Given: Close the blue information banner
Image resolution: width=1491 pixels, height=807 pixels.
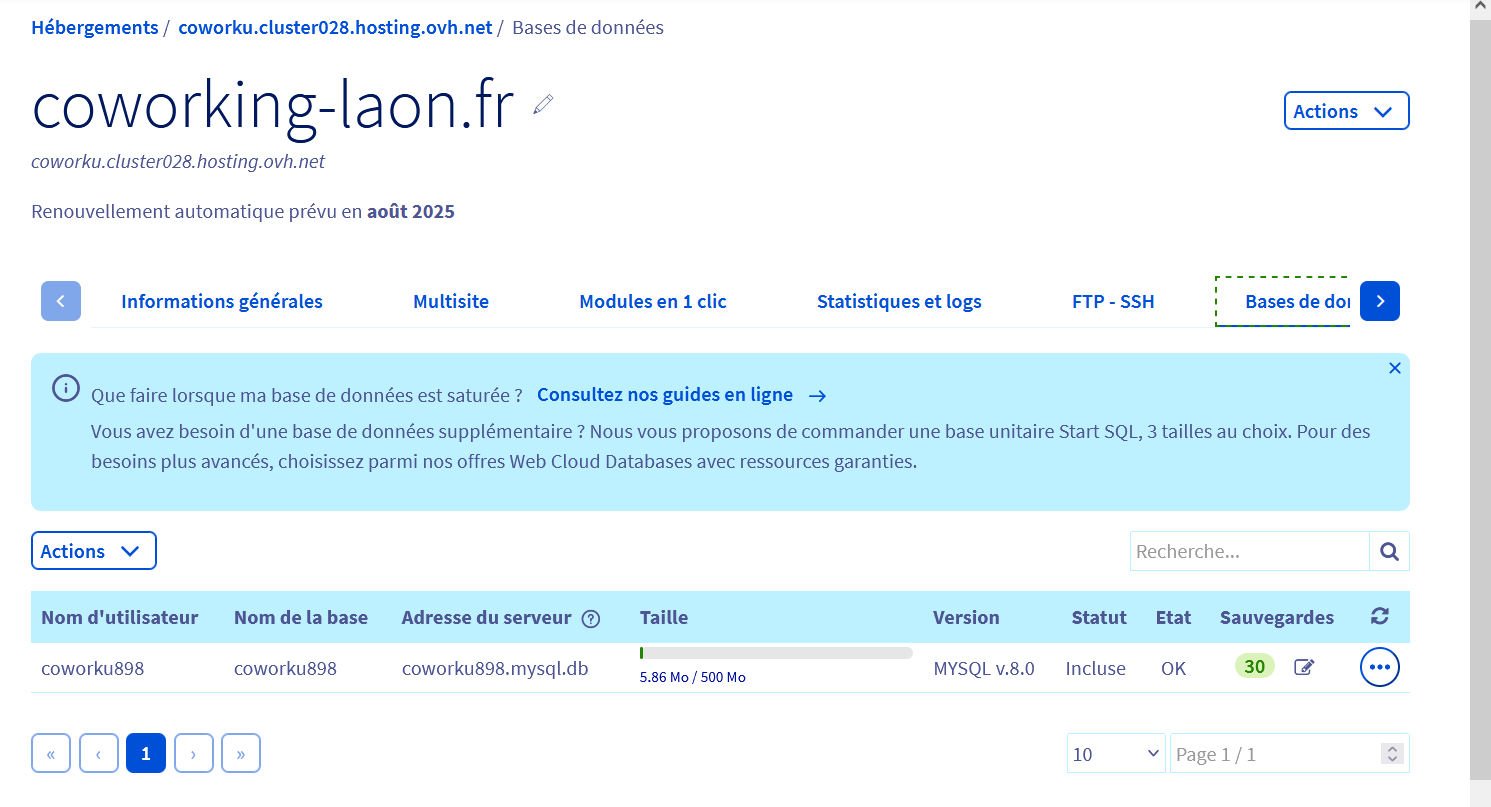Looking at the screenshot, I should point(1395,368).
